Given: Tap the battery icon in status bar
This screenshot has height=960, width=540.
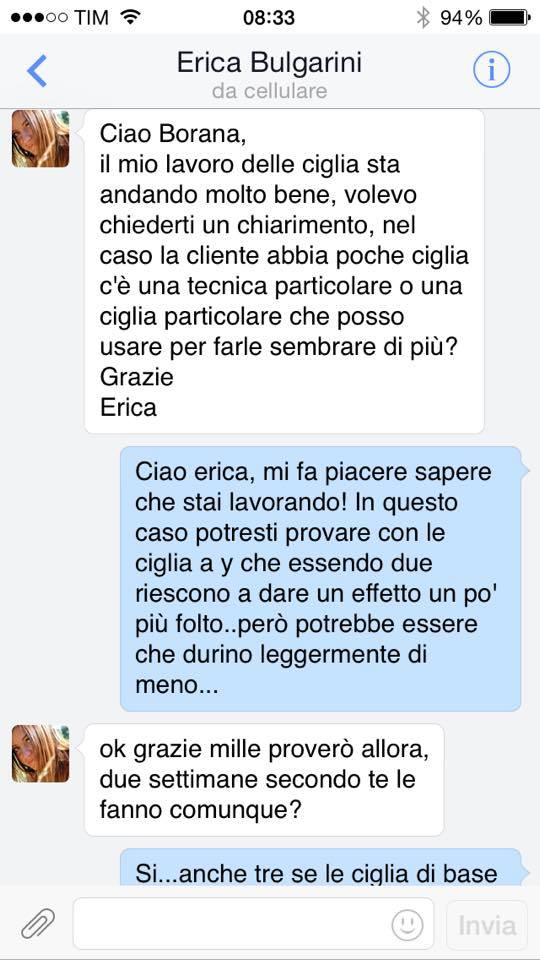Looking at the screenshot, I should tap(509, 17).
